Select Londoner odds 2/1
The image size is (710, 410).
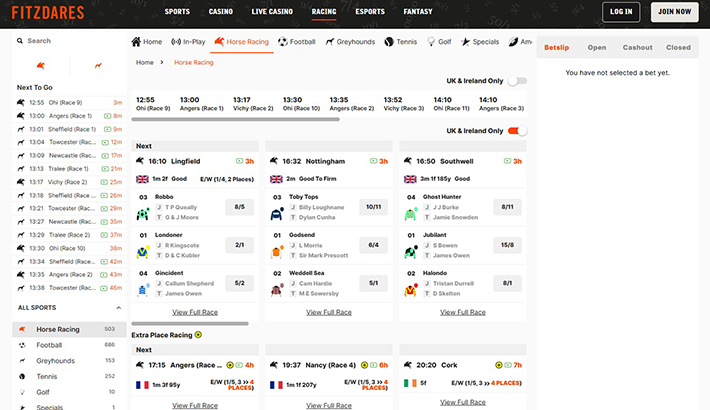(240, 245)
